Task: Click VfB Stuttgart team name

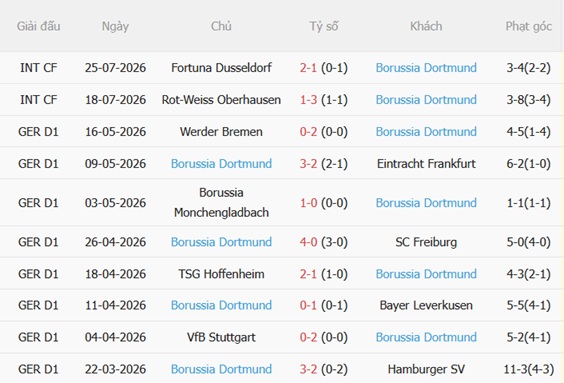Action: [x=221, y=337]
